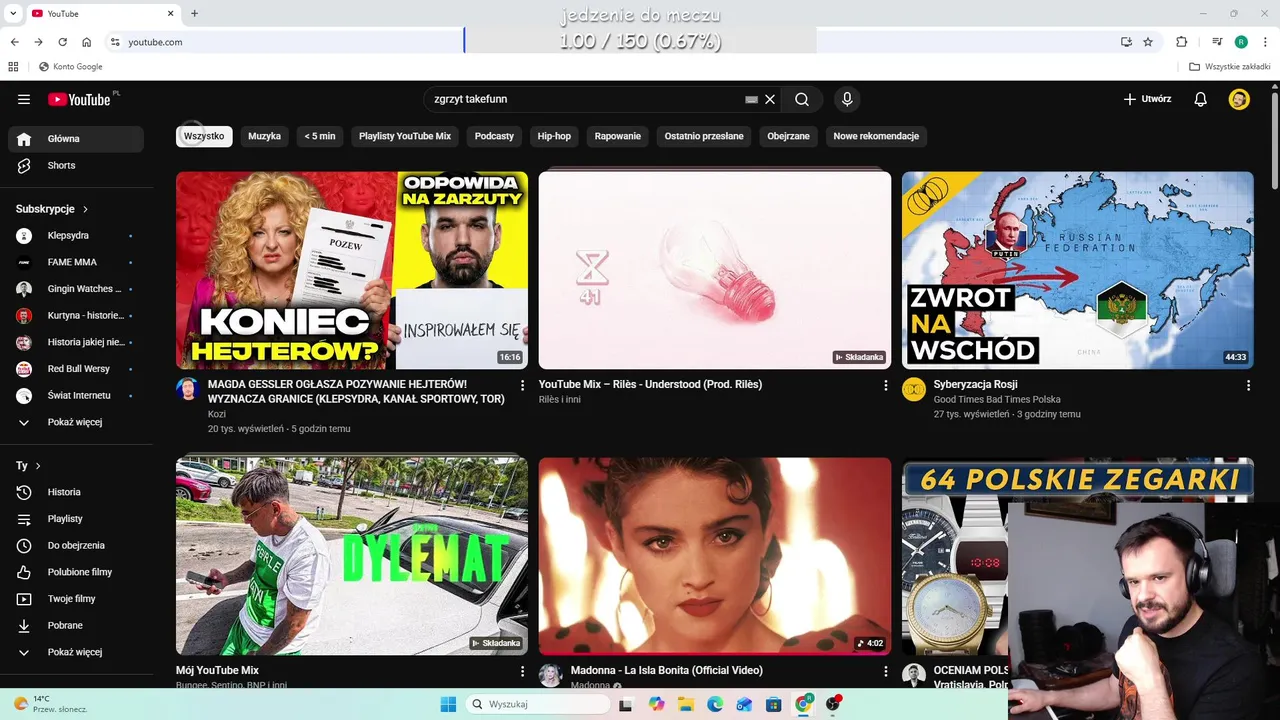Open the on-screen keyboard icon in search

[x=751, y=99]
